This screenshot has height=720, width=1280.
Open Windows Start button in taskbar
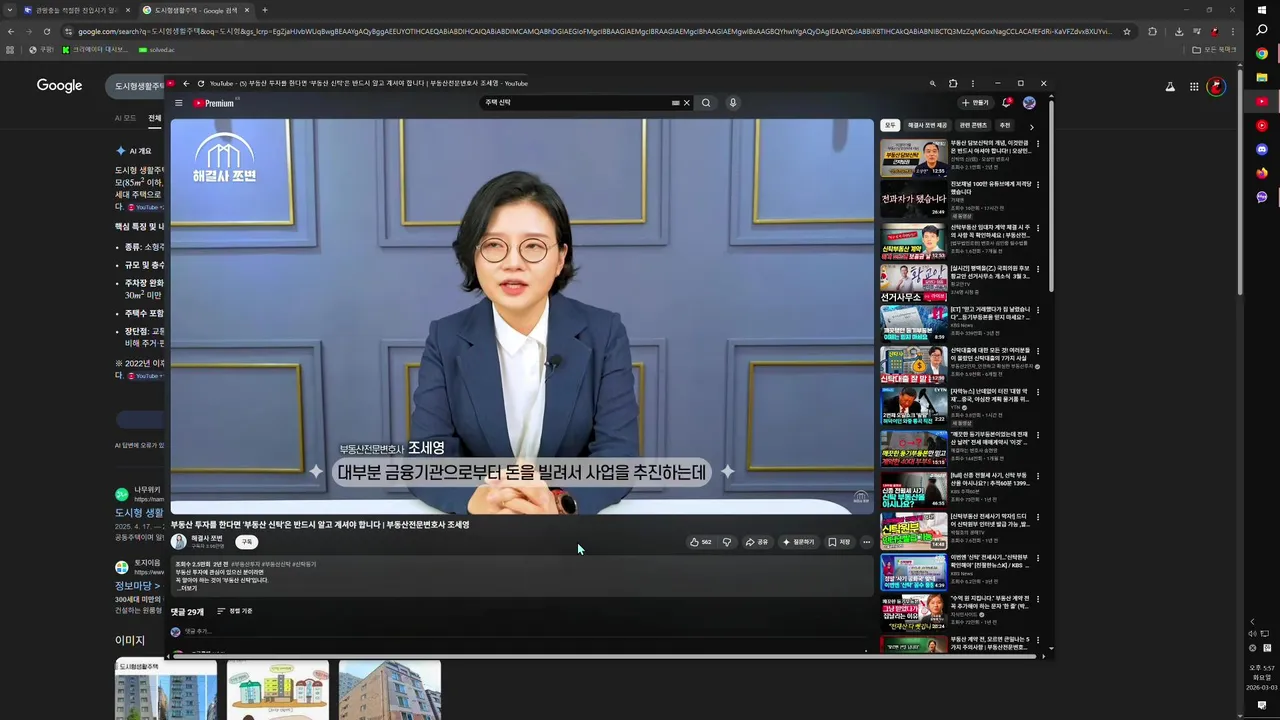pyautogui.click(x=1261, y=10)
